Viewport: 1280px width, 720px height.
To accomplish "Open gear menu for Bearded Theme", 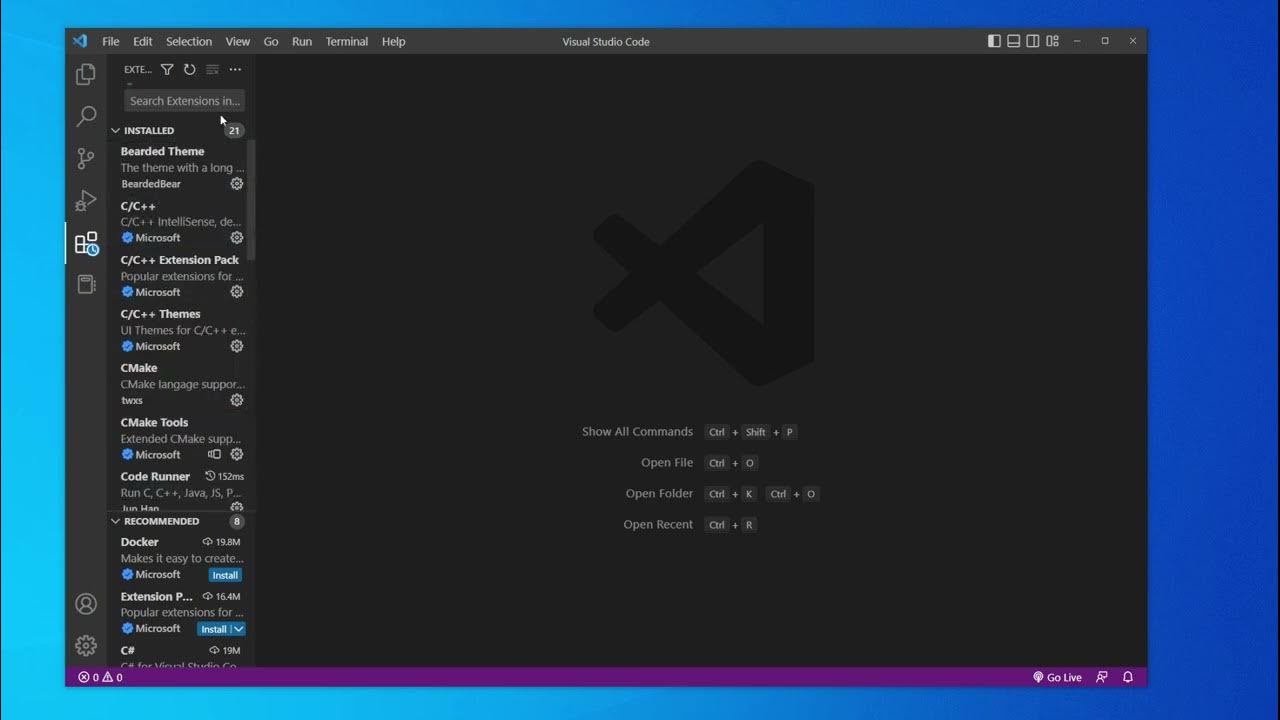I will pos(237,184).
